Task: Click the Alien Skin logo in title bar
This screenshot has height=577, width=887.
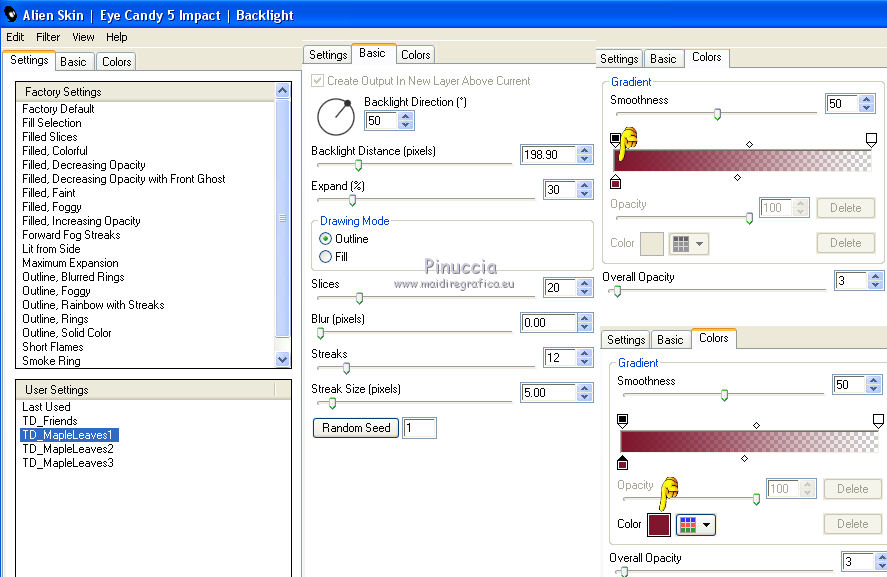Action: pyautogui.click(x=10, y=15)
